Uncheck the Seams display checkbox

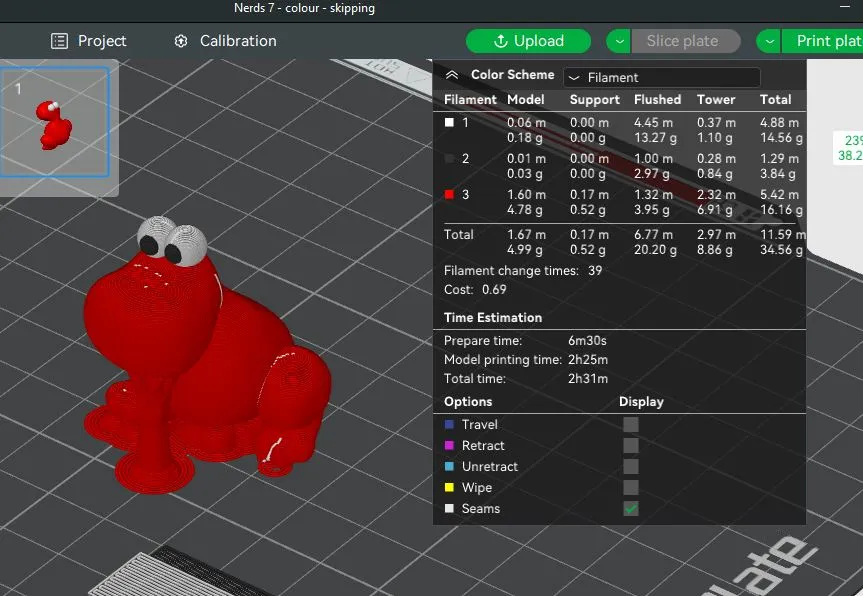click(x=630, y=508)
